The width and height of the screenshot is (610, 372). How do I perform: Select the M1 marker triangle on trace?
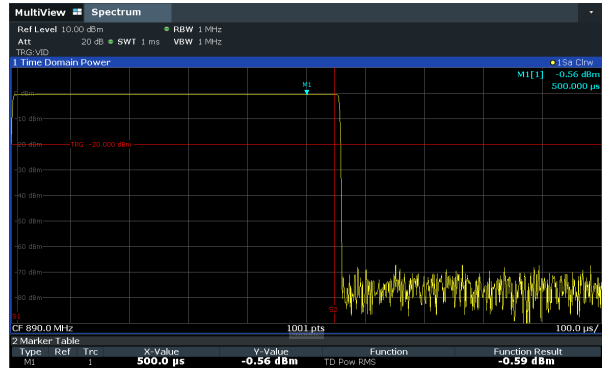pyautogui.click(x=307, y=92)
